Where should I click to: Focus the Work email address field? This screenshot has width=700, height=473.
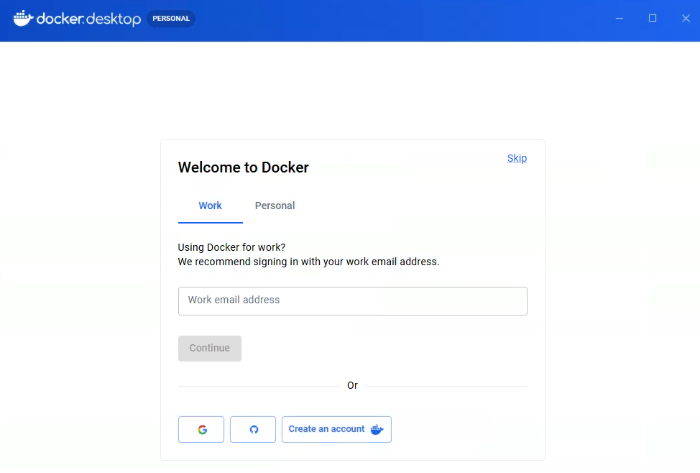(353, 301)
